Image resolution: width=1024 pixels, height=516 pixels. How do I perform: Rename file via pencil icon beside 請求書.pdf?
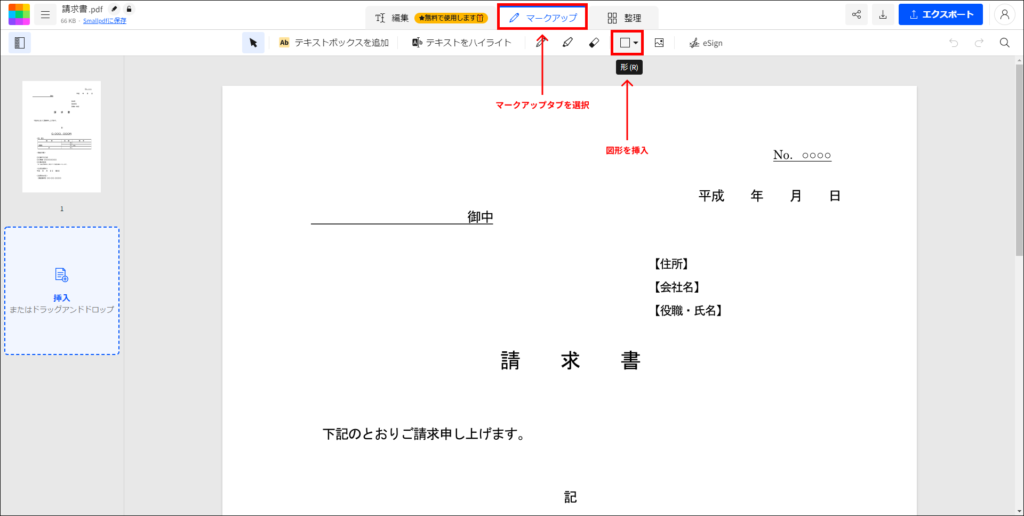[x=114, y=9]
